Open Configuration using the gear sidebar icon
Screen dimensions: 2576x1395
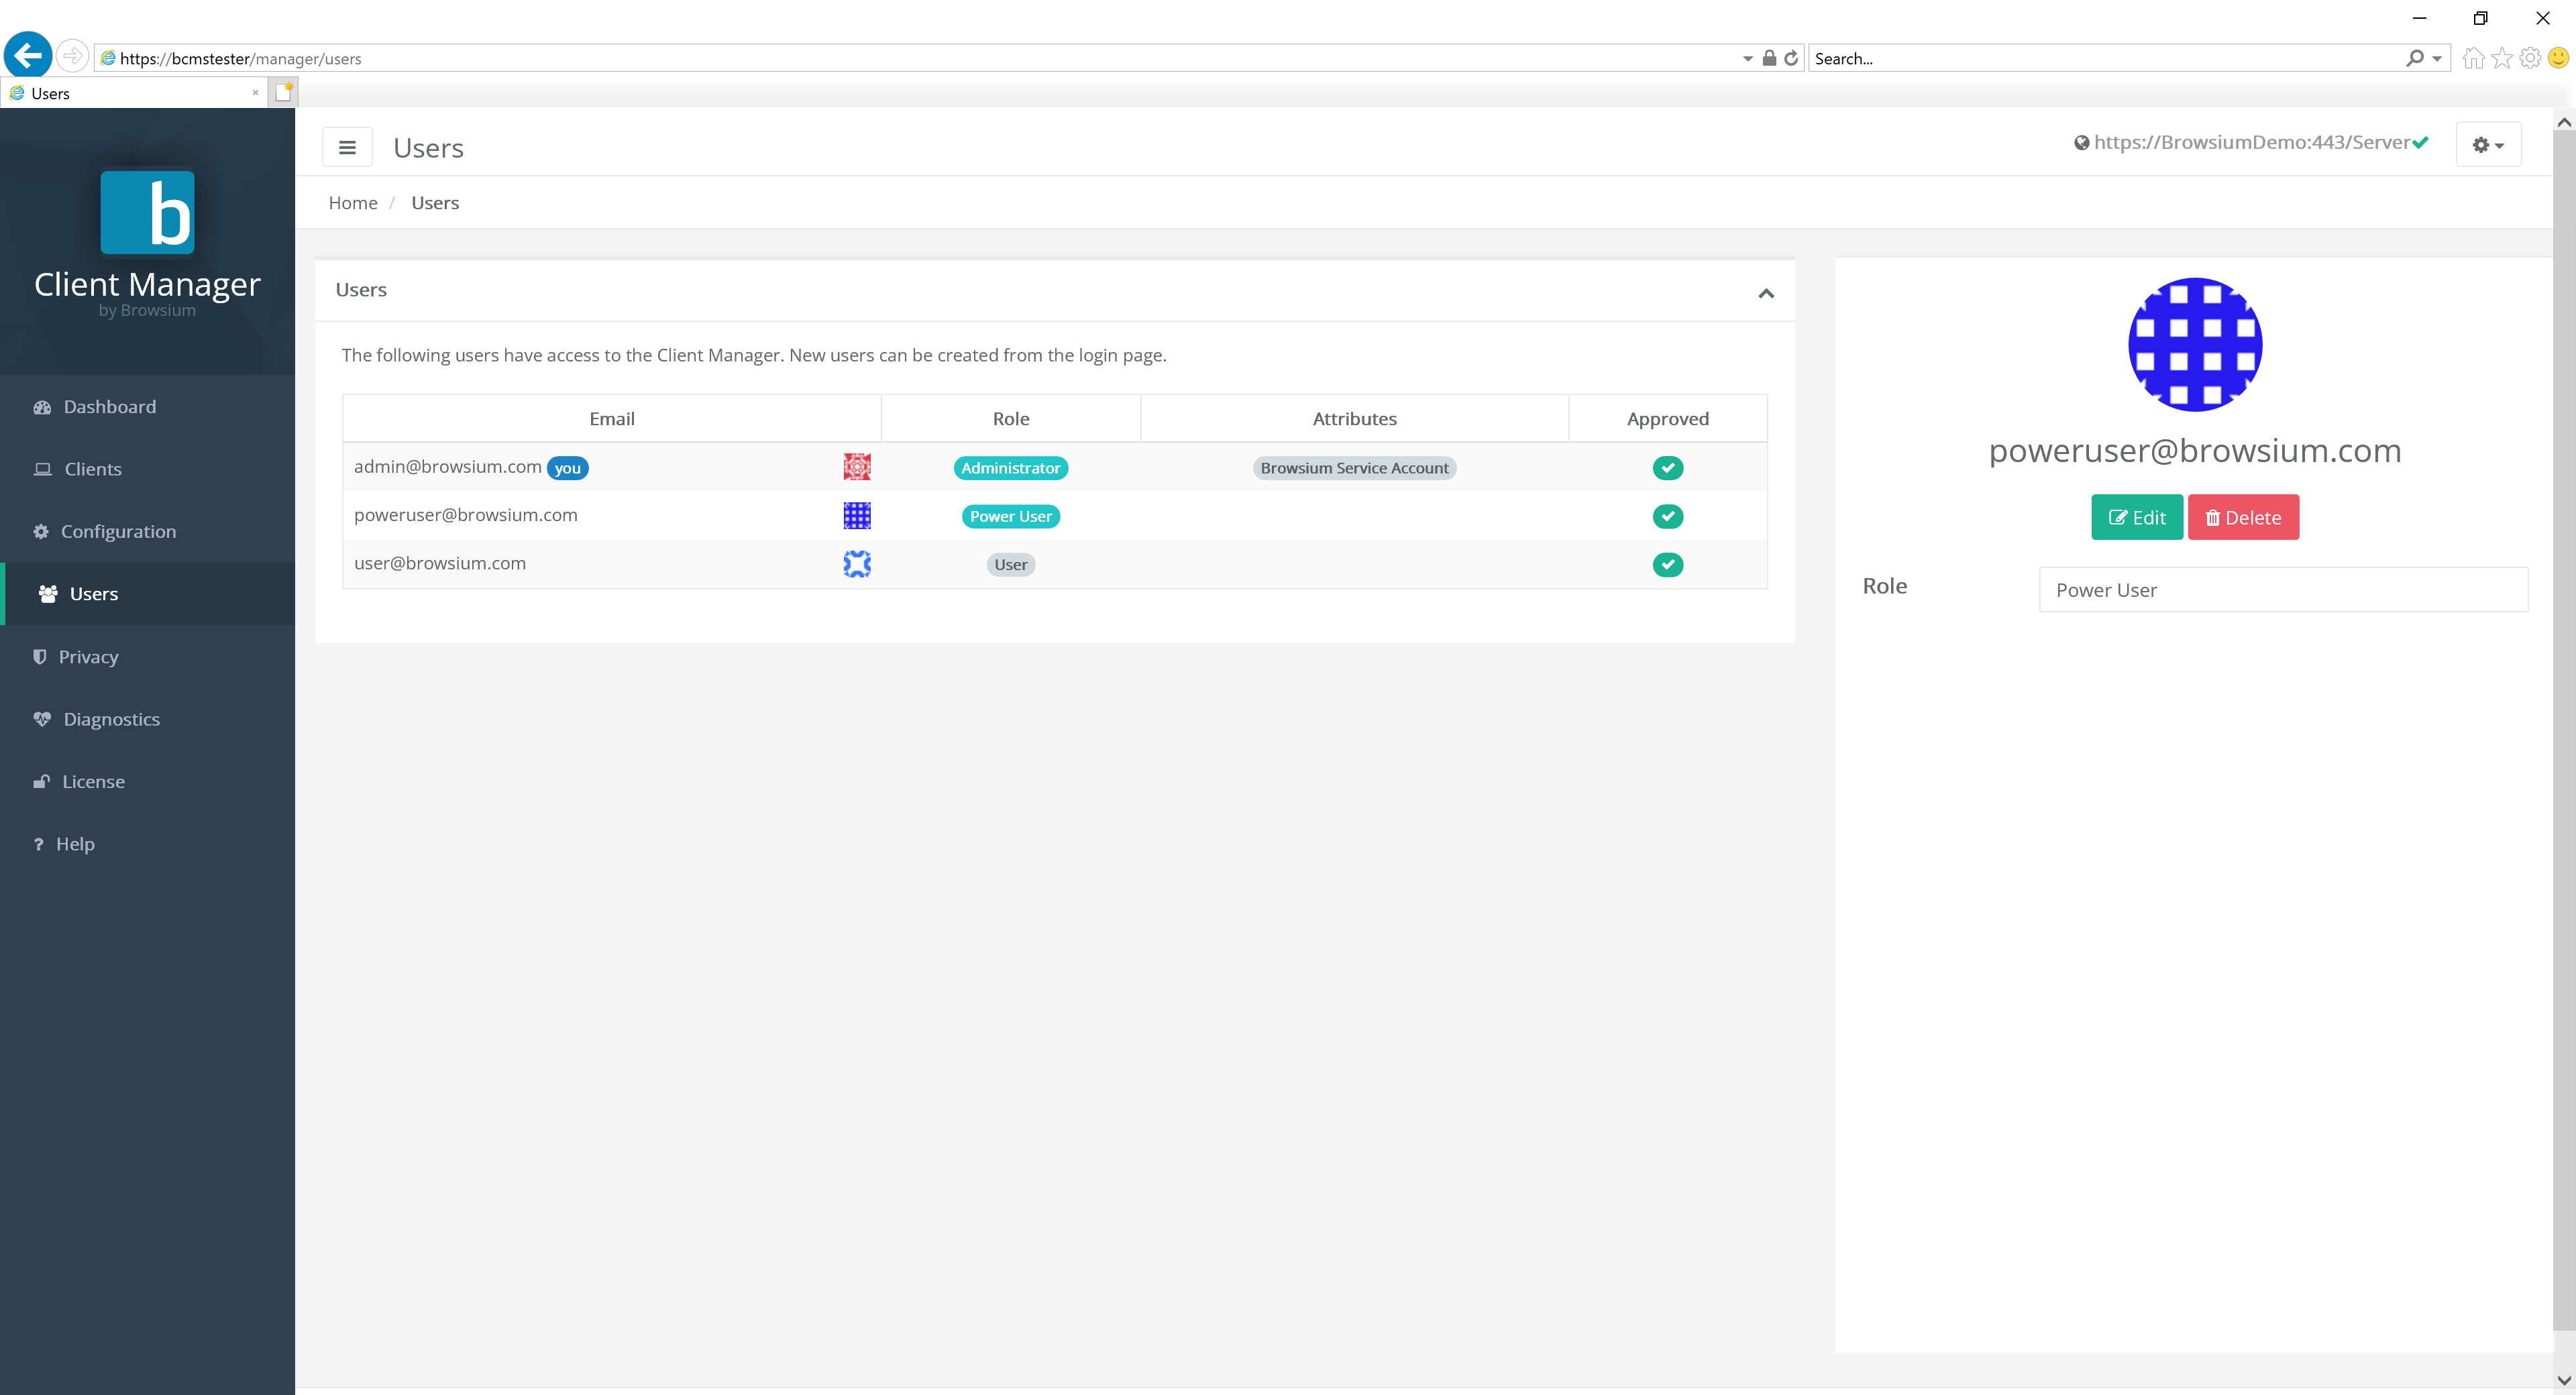coord(41,531)
